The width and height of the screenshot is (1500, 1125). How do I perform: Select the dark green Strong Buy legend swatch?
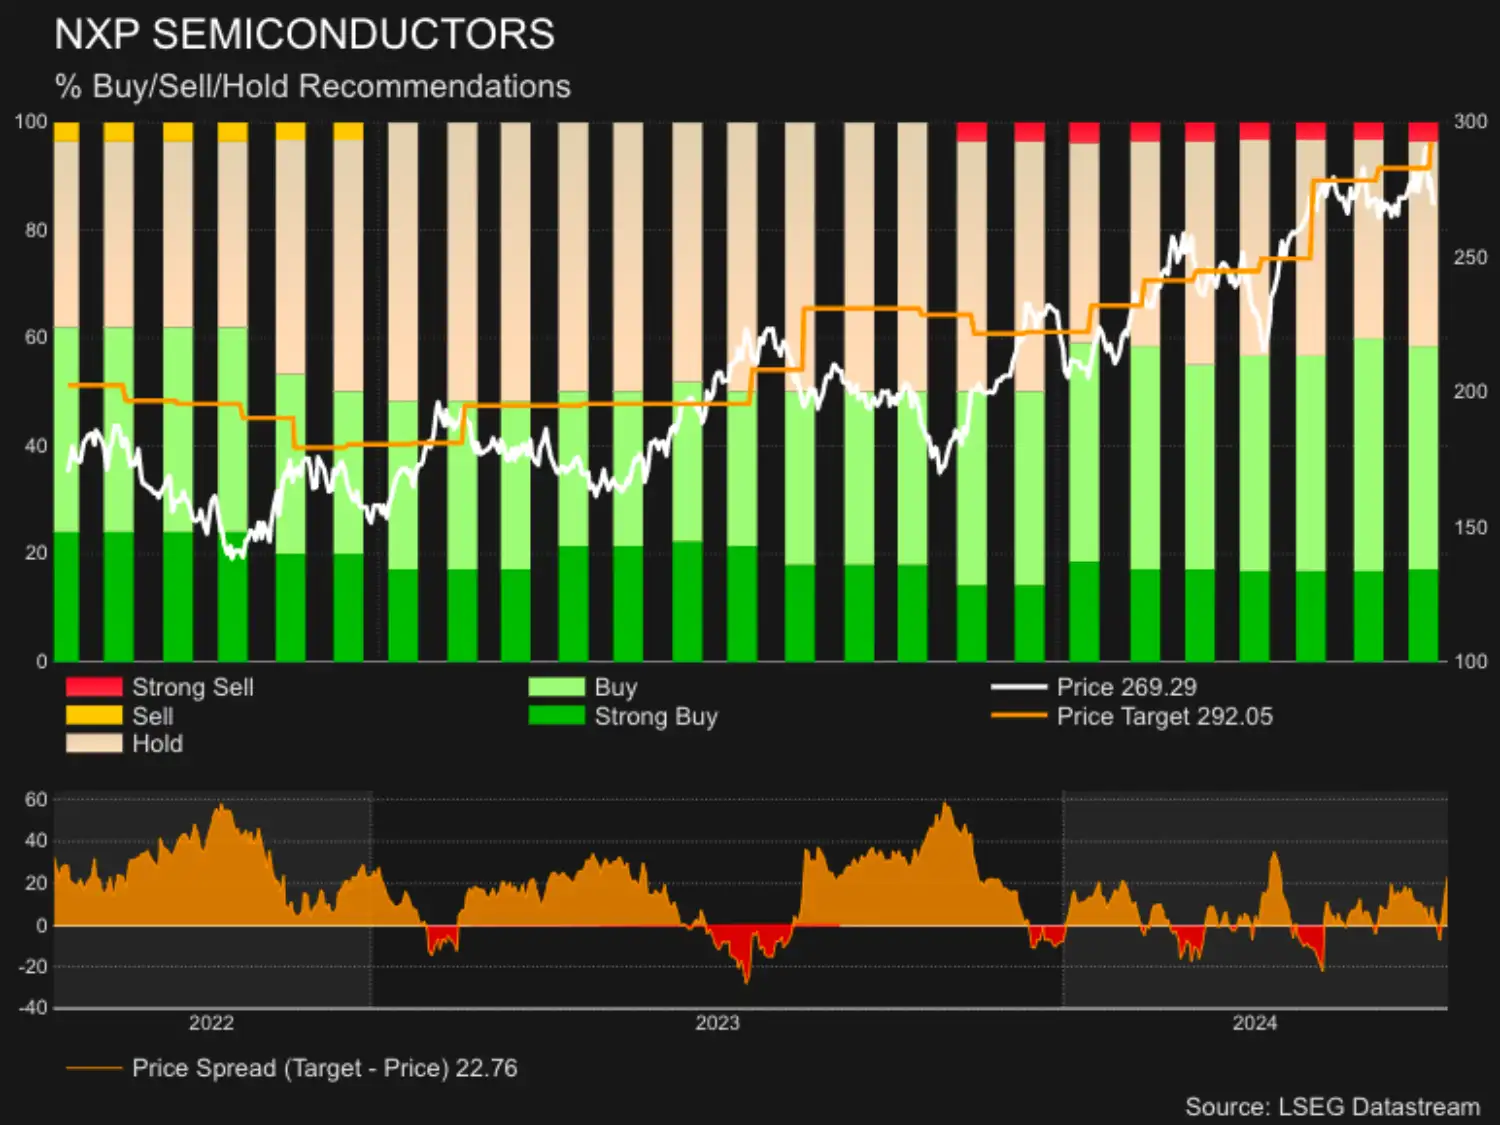click(556, 715)
